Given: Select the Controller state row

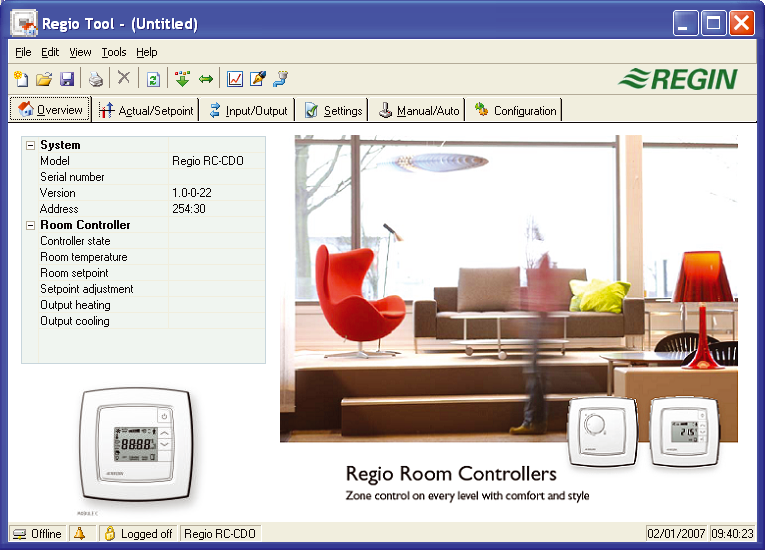Looking at the screenshot, I should pyautogui.click(x=152, y=241).
